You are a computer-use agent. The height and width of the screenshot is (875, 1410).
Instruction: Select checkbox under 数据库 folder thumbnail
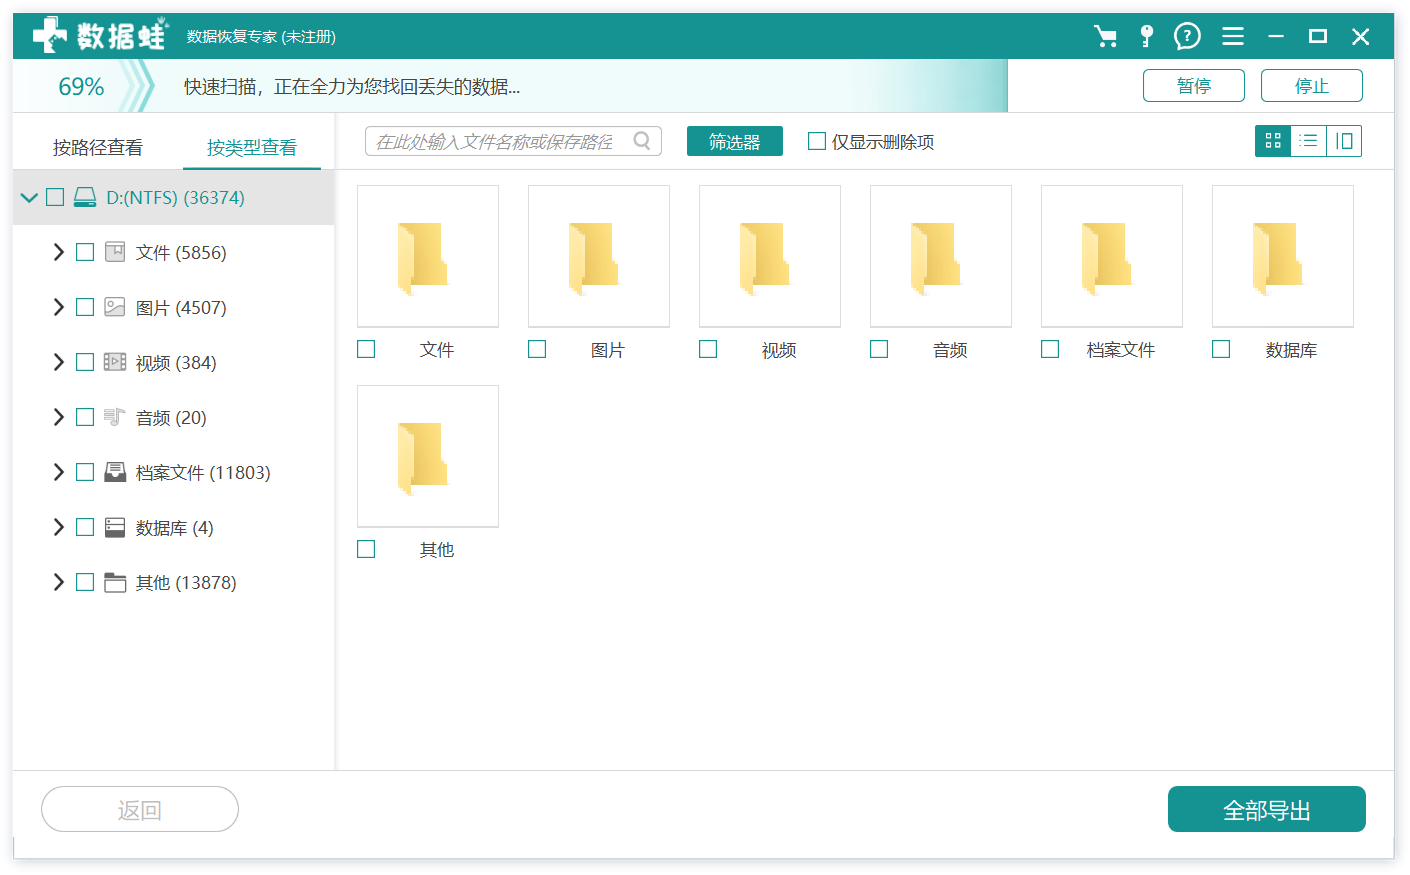pos(1221,349)
